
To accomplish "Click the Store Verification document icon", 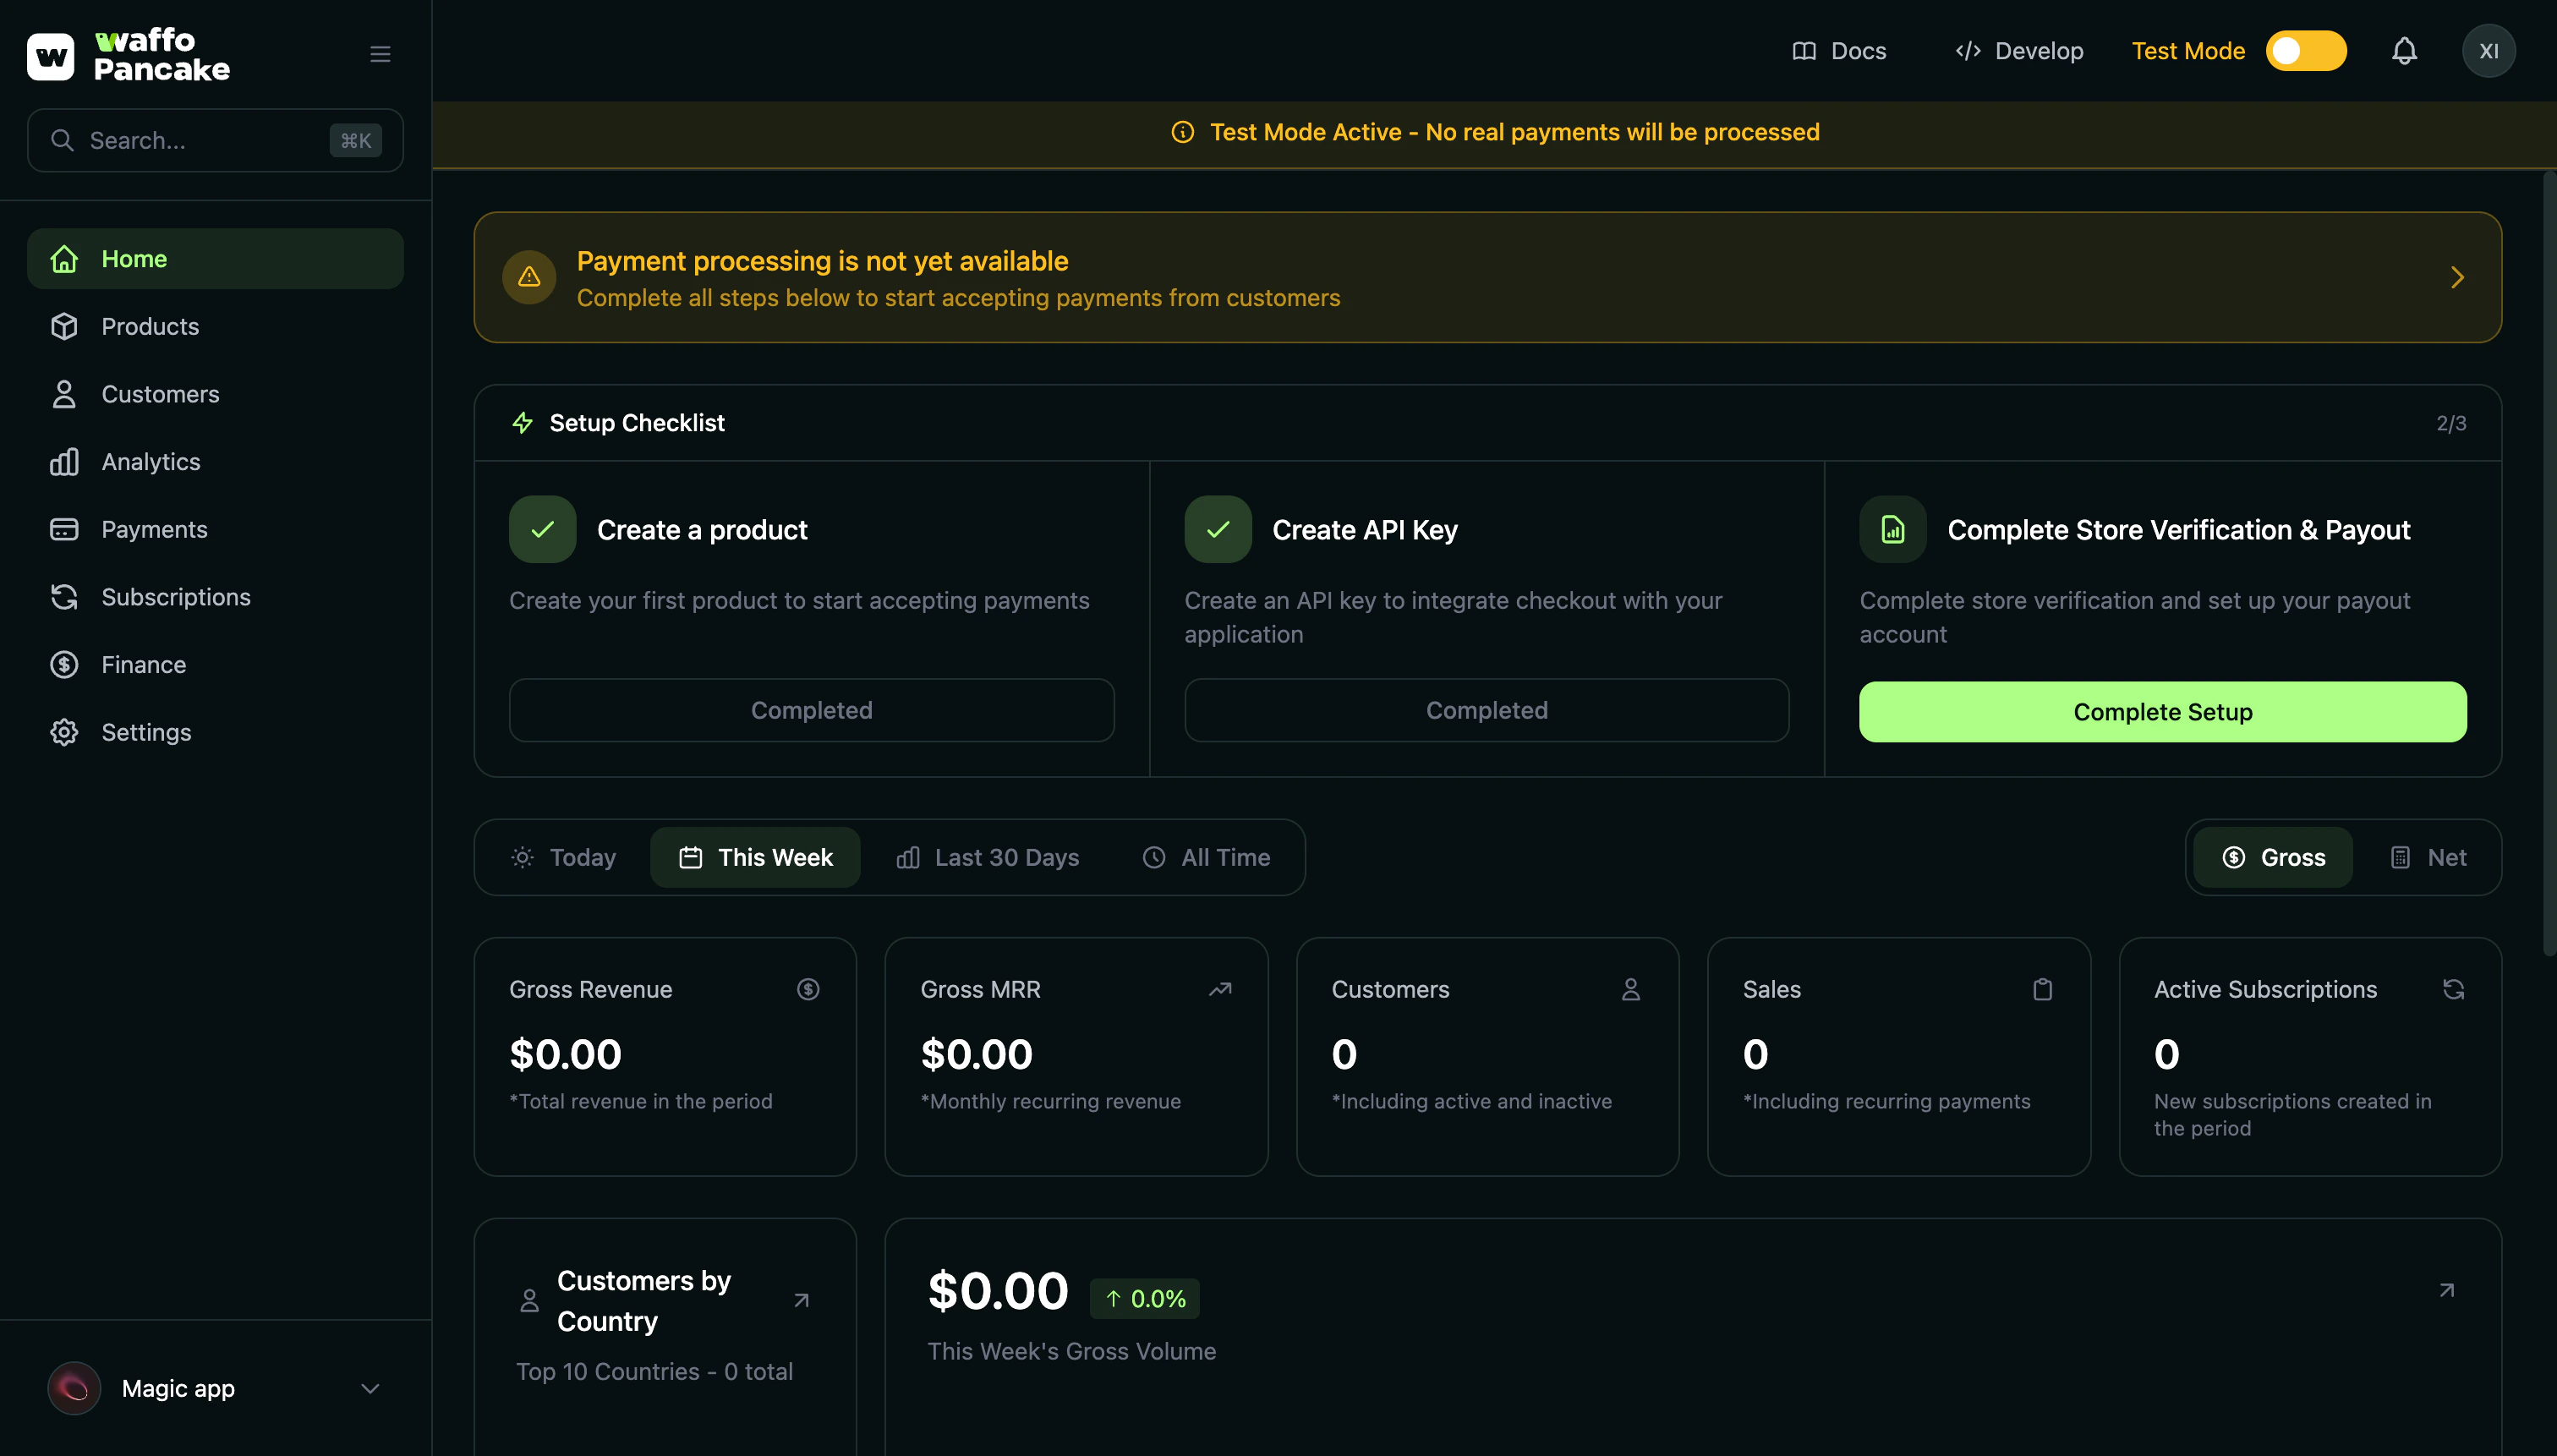I will pyautogui.click(x=1892, y=530).
